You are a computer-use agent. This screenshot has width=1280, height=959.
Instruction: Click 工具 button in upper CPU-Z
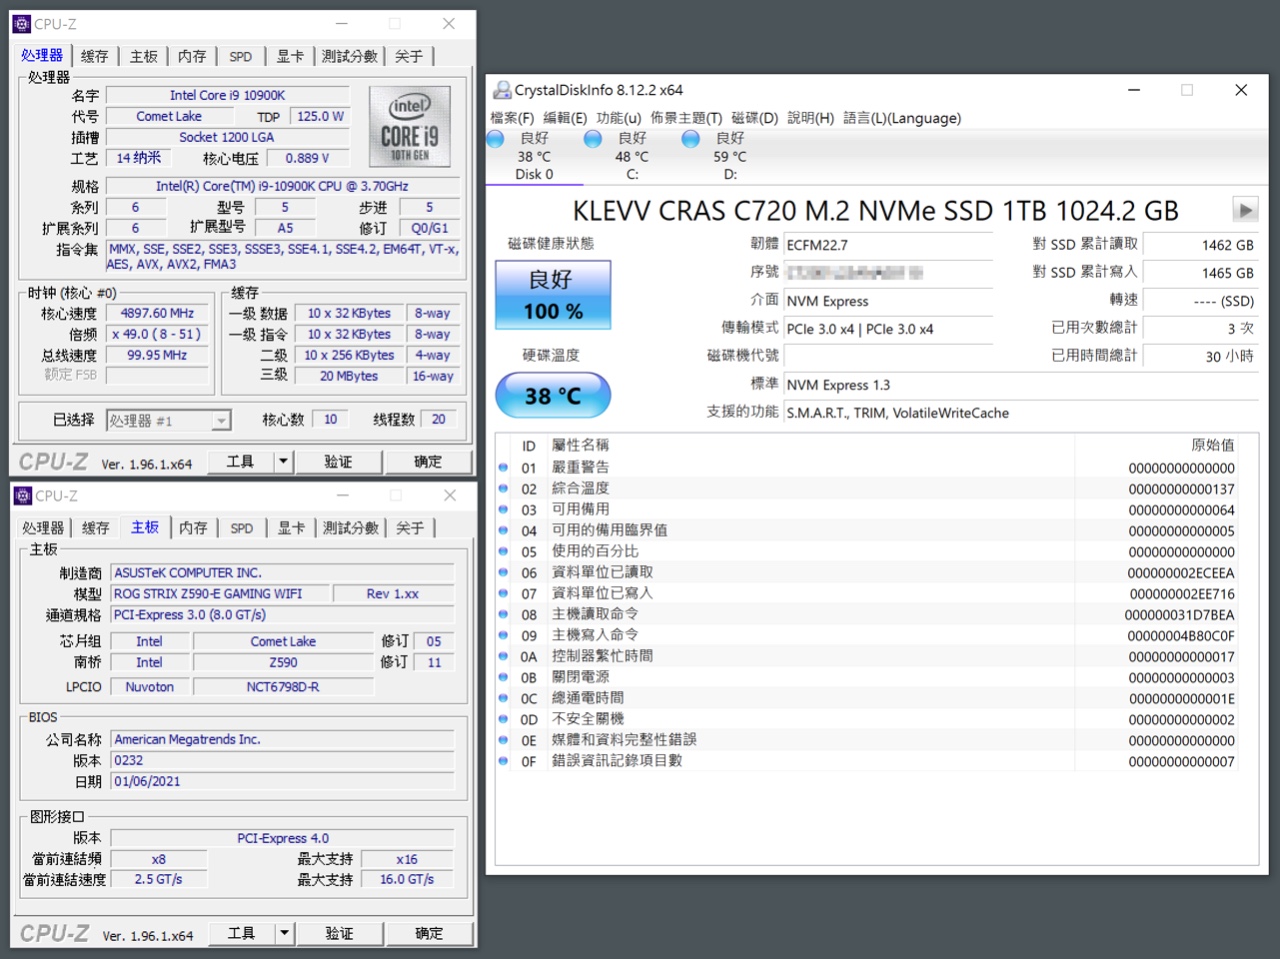(240, 462)
